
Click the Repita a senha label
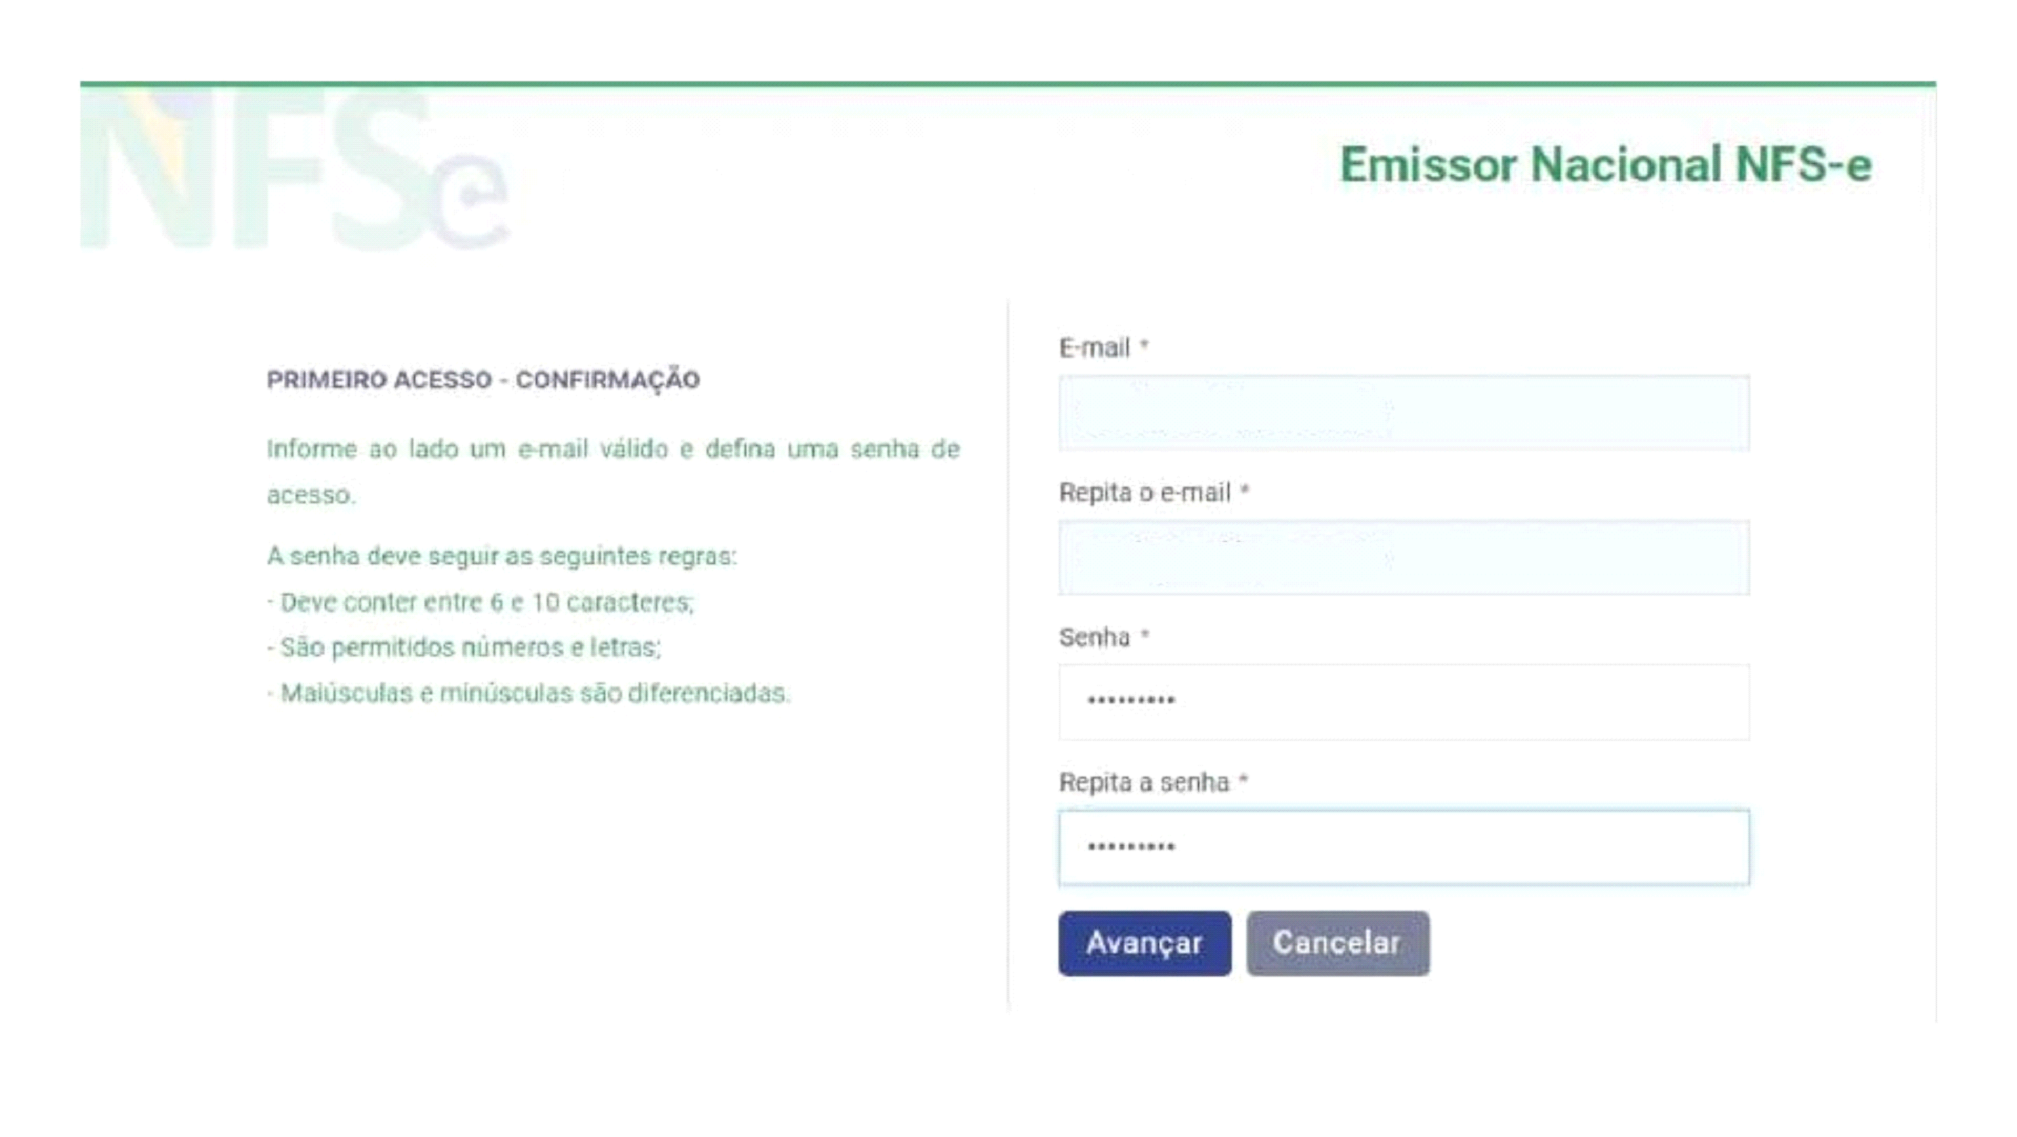coord(1147,782)
